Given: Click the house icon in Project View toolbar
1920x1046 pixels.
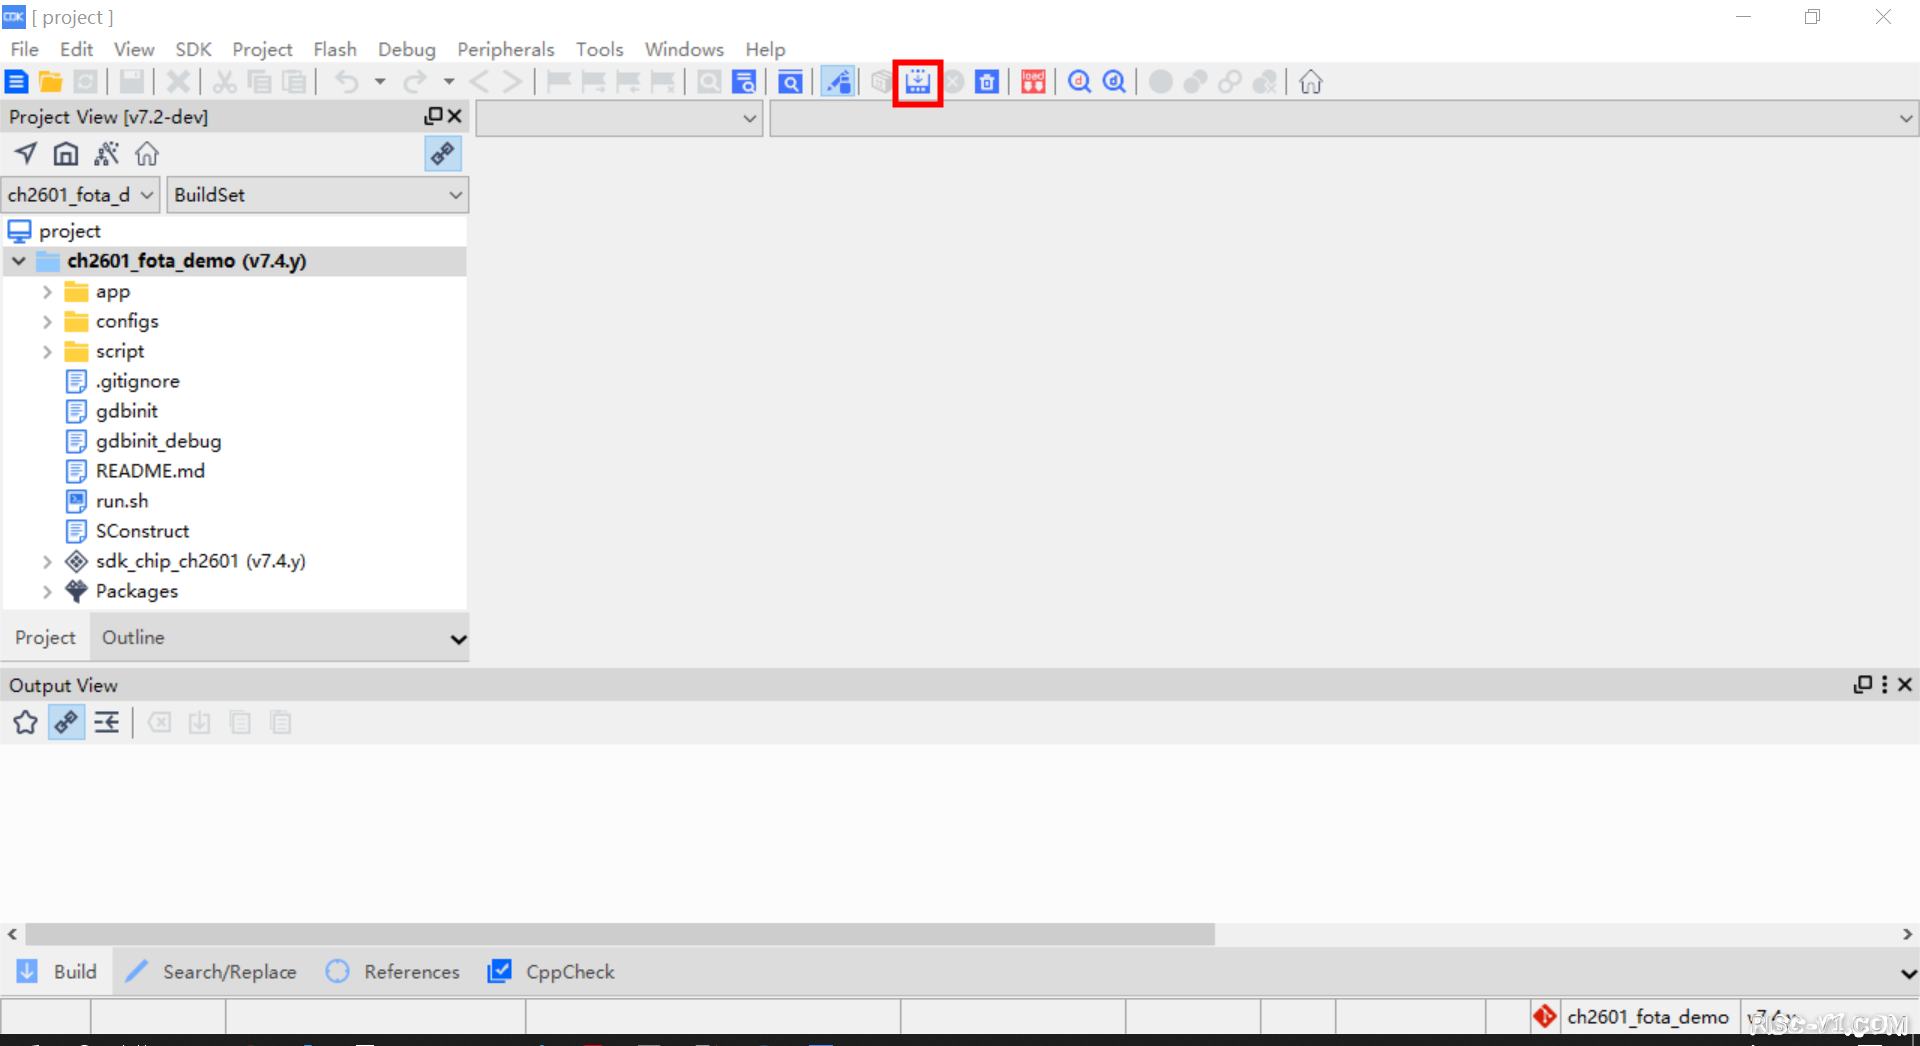Looking at the screenshot, I should pyautogui.click(x=147, y=154).
